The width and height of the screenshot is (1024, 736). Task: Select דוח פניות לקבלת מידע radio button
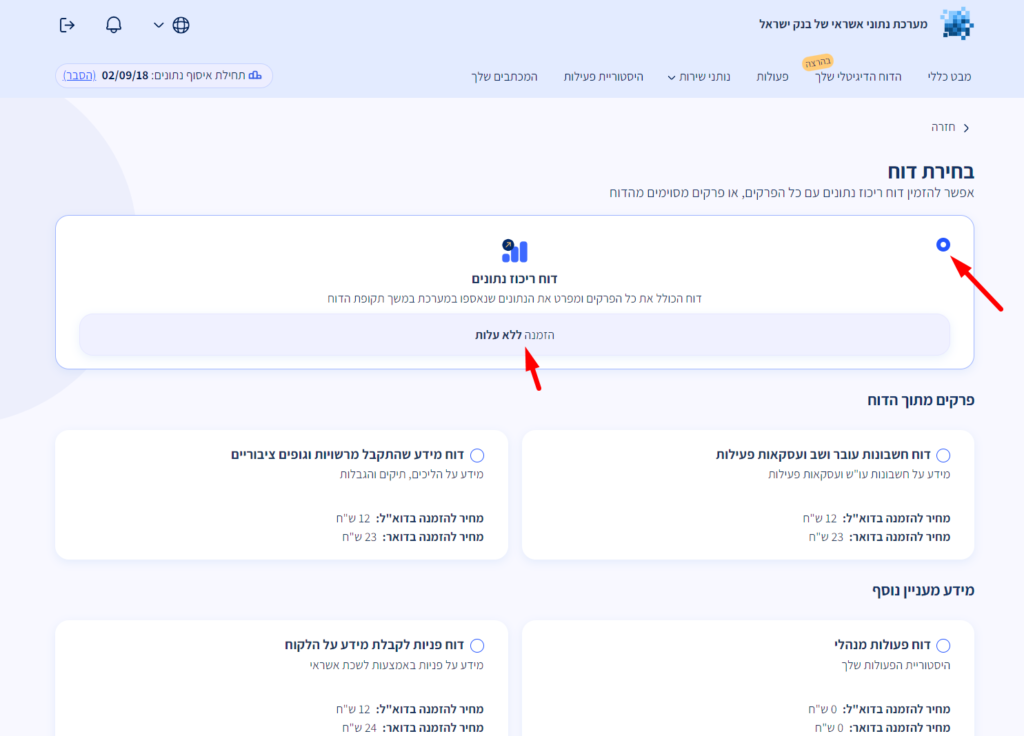477,646
